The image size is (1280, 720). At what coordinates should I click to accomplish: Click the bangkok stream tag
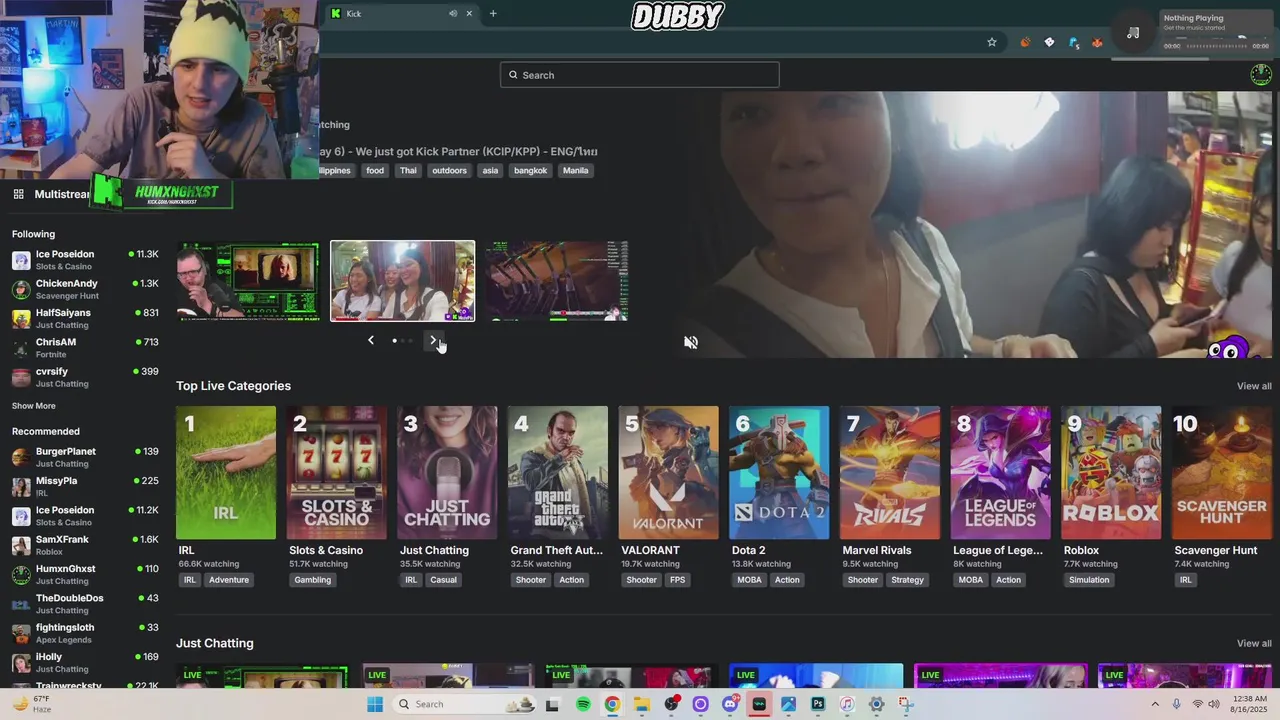(531, 170)
